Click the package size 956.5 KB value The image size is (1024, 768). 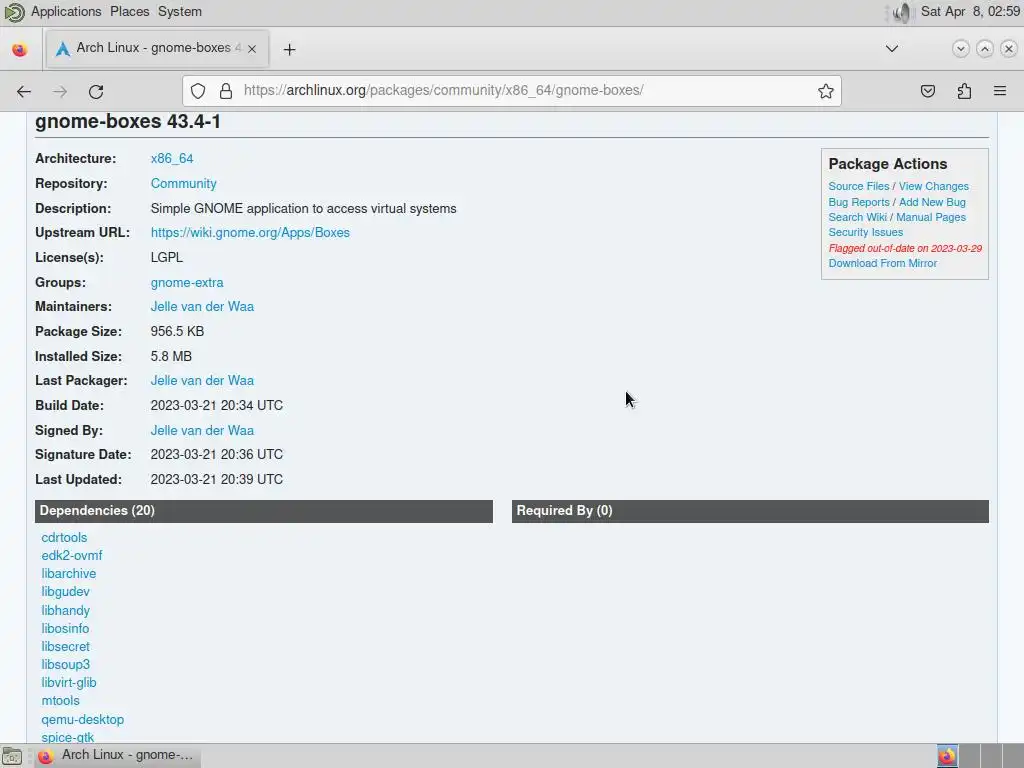(177, 332)
